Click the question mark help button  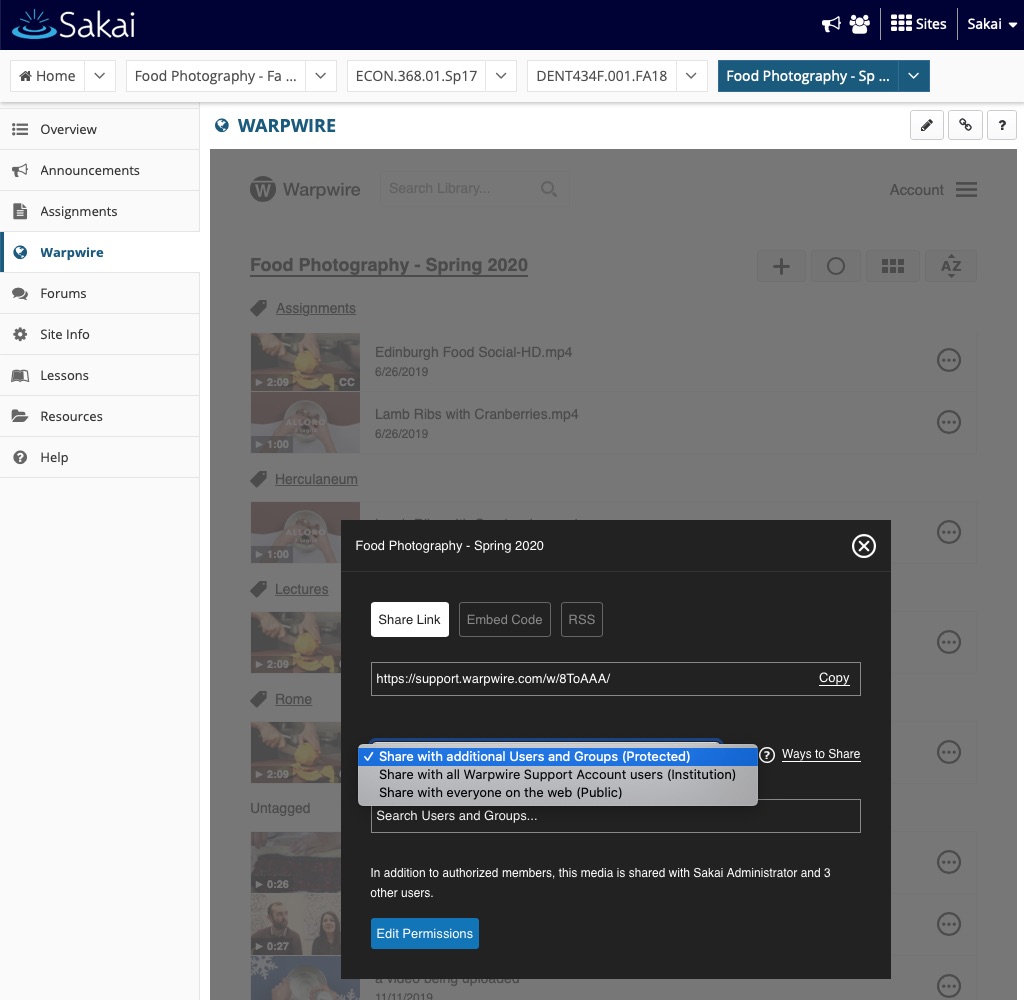[x=1002, y=125]
